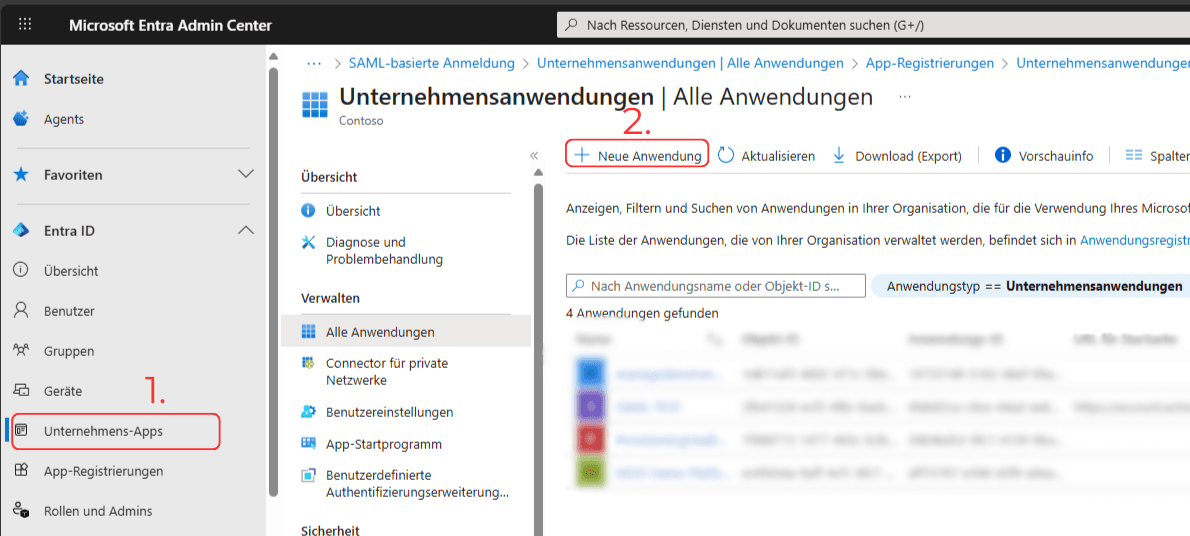Click the Rollen und Admins icon
The width and height of the screenshot is (1190, 536).
click(21, 511)
